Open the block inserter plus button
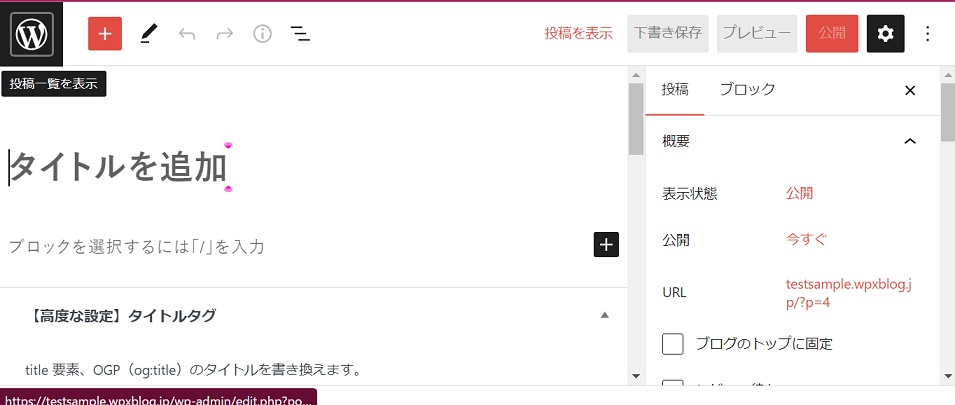Viewport: 955px width, 405px height. coord(105,34)
